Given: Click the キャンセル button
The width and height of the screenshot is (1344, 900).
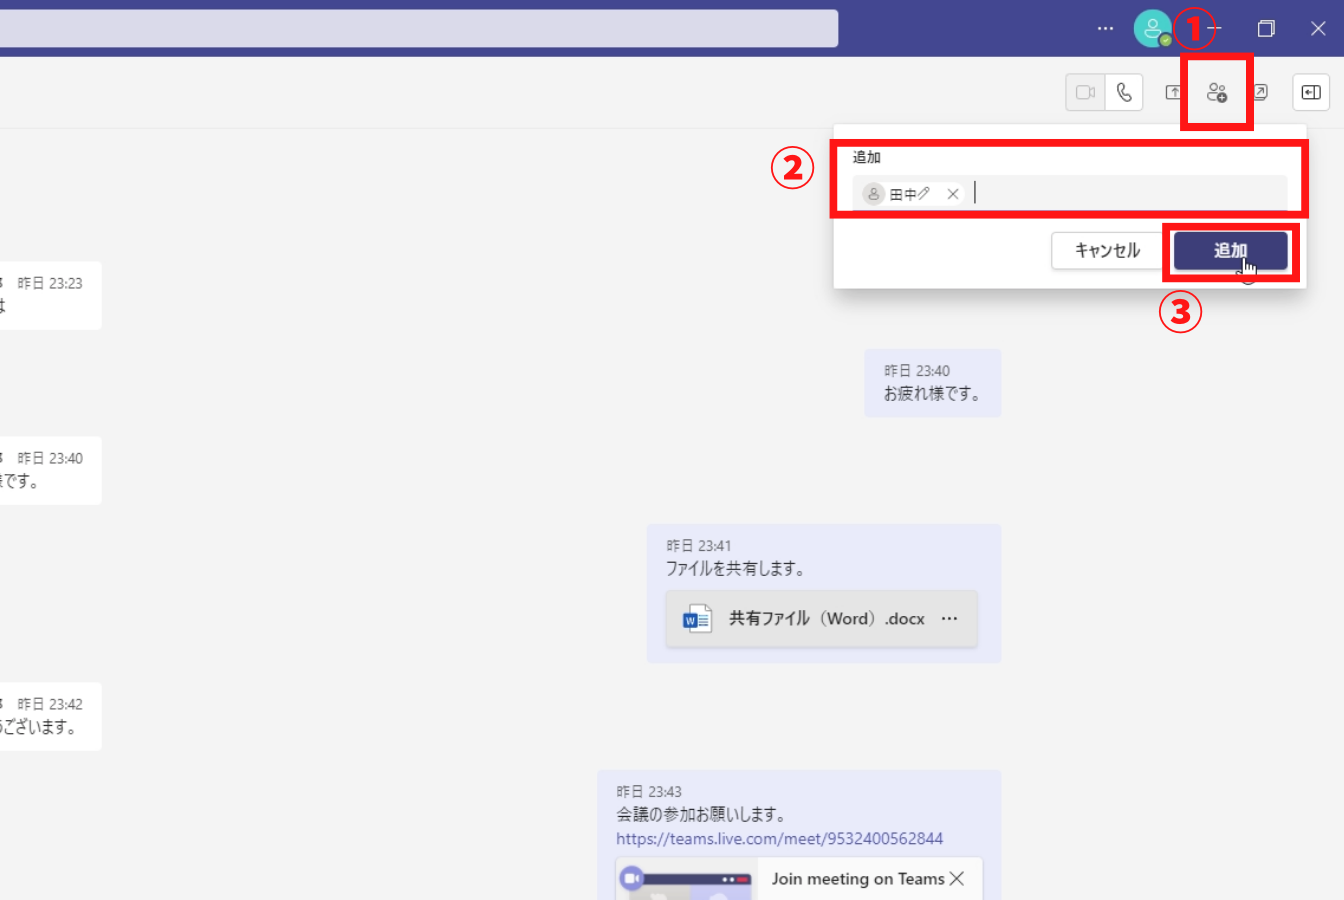Looking at the screenshot, I should (1107, 251).
